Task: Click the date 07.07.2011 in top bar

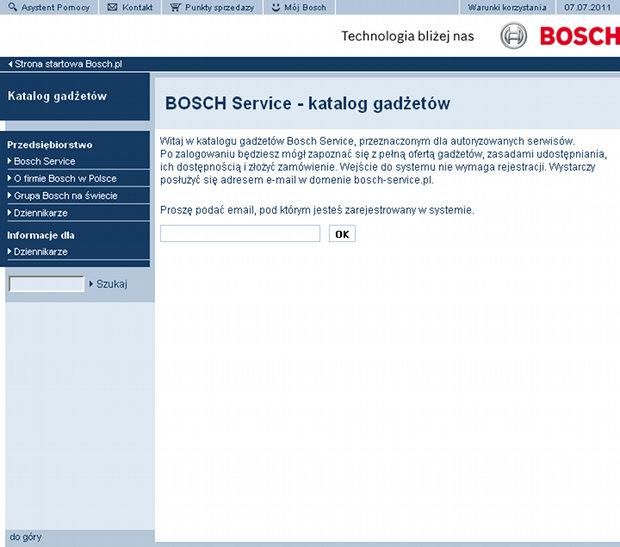Action: tap(588, 7)
